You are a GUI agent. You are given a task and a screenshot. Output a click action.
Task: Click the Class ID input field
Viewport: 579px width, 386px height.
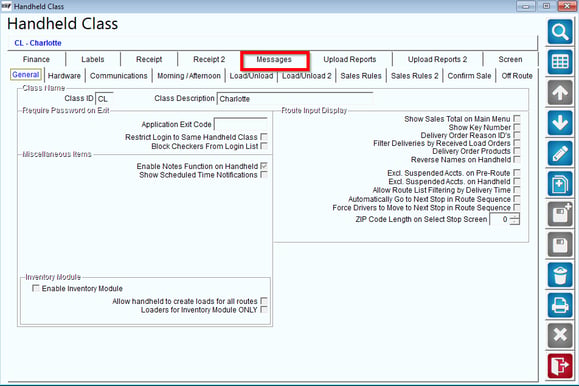pyautogui.click(x=104, y=99)
